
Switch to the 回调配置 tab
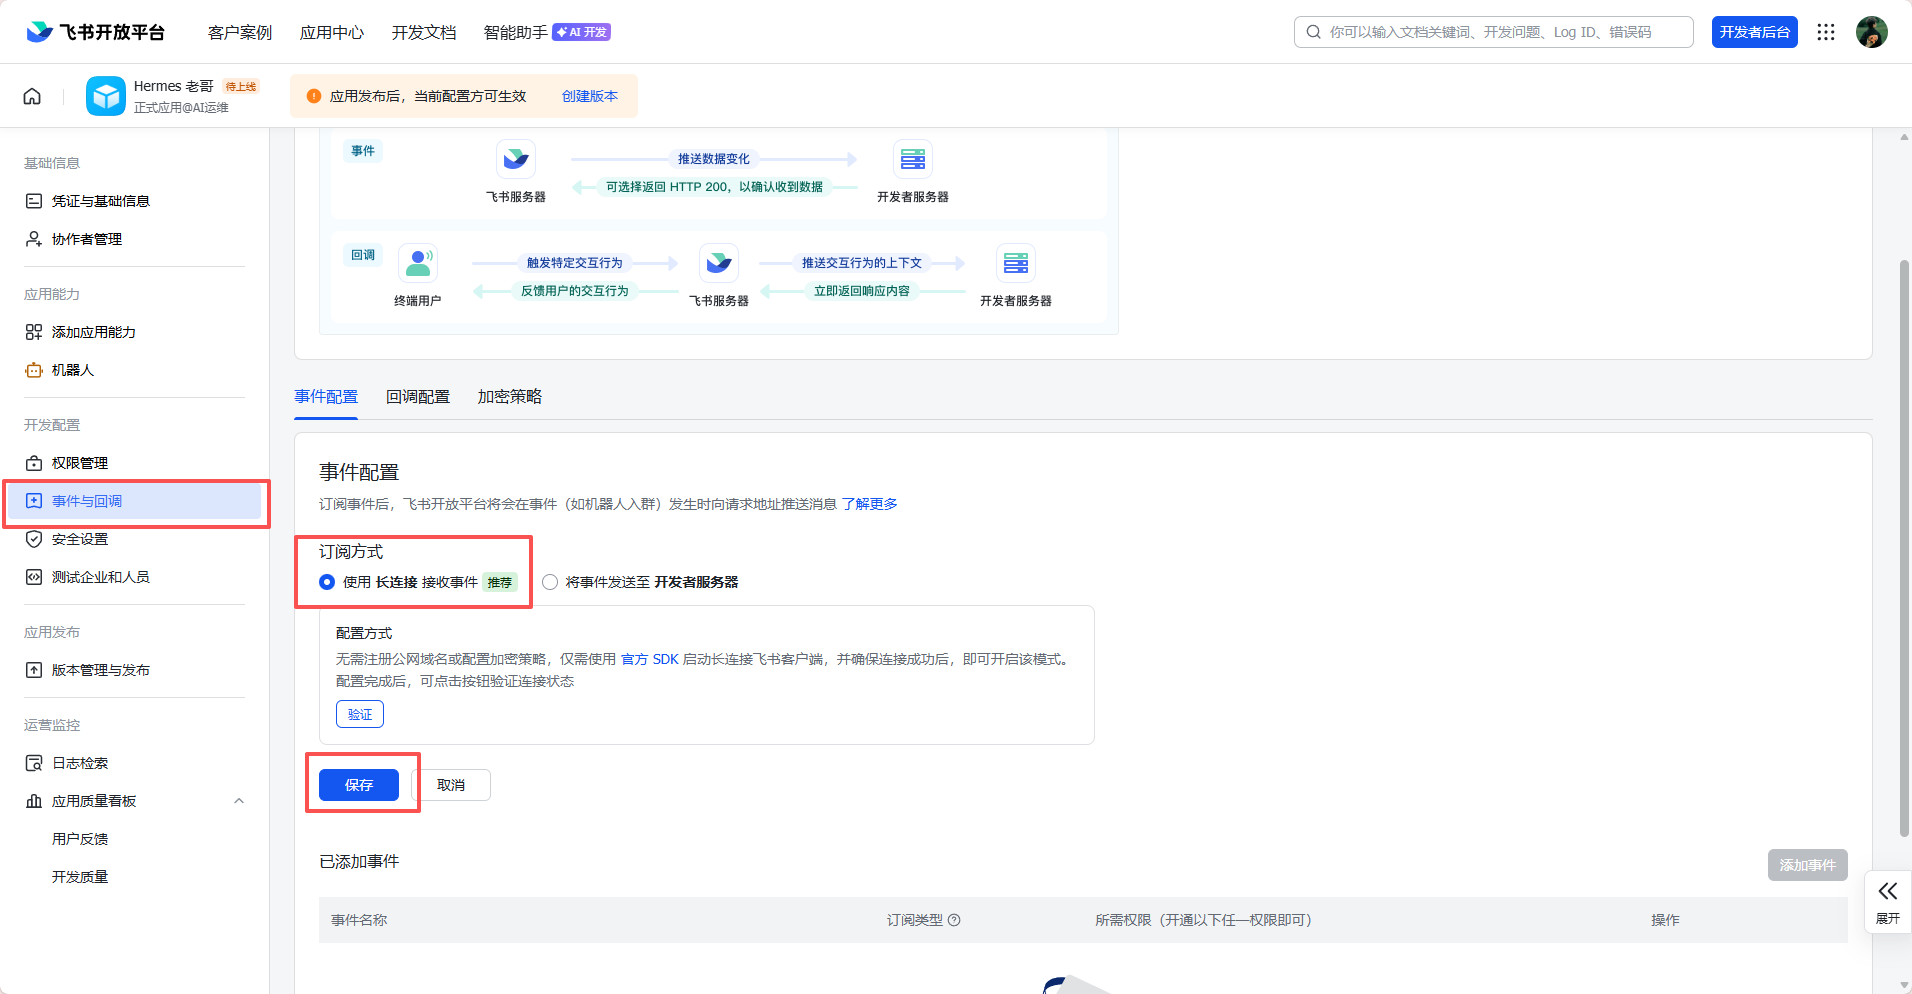tap(418, 397)
